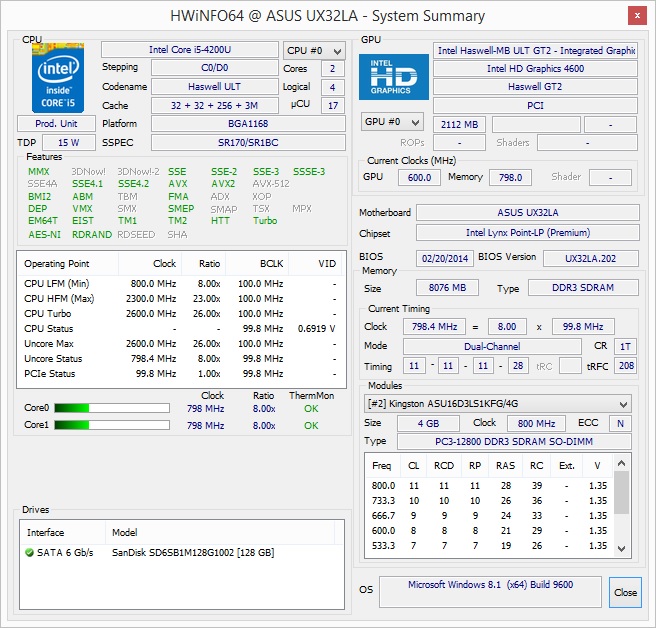The width and height of the screenshot is (656, 628).
Task: Click the Close button
Action: point(625,592)
